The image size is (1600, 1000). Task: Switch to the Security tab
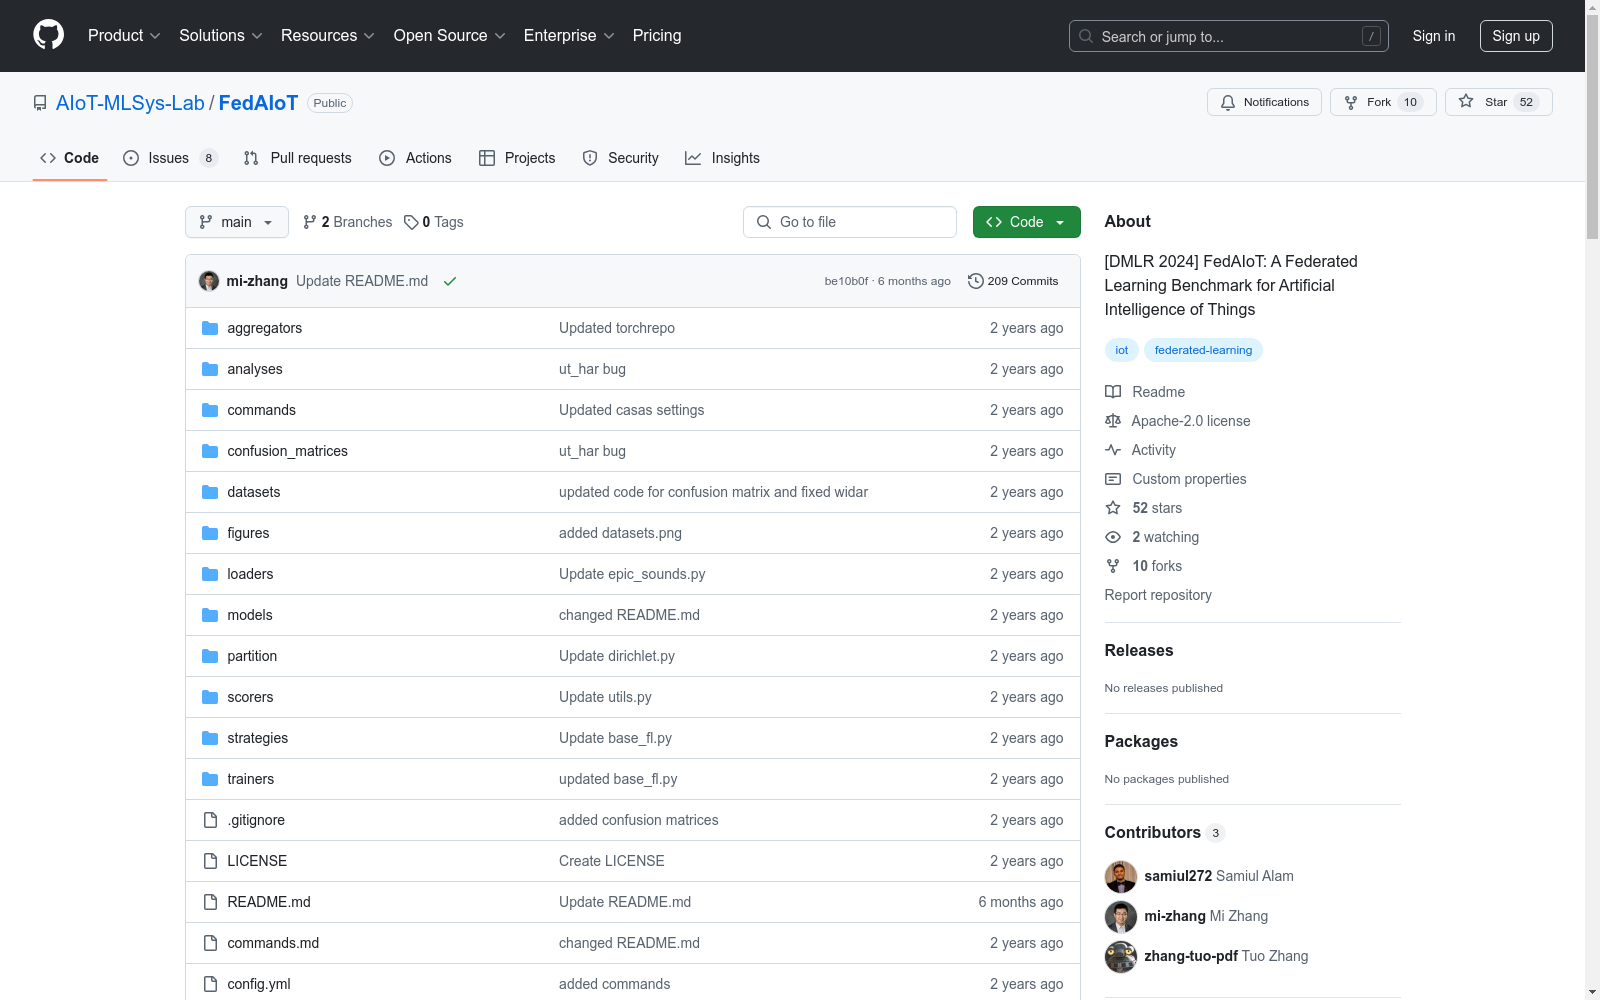(621, 158)
